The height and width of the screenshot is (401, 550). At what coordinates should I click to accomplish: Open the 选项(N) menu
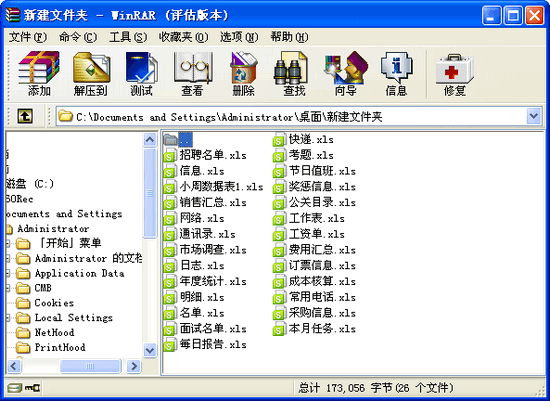click(x=239, y=37)
